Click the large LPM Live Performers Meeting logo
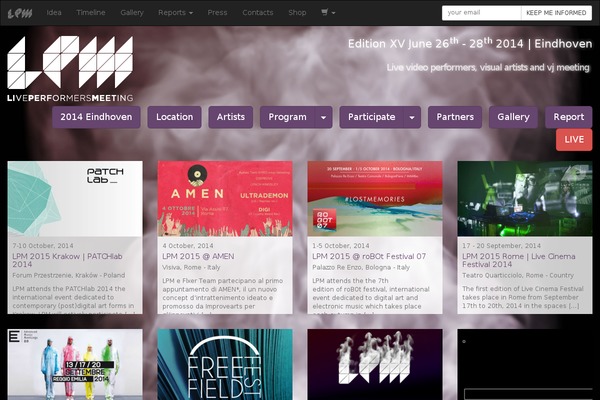600x400 pixels. coord(70,69)
